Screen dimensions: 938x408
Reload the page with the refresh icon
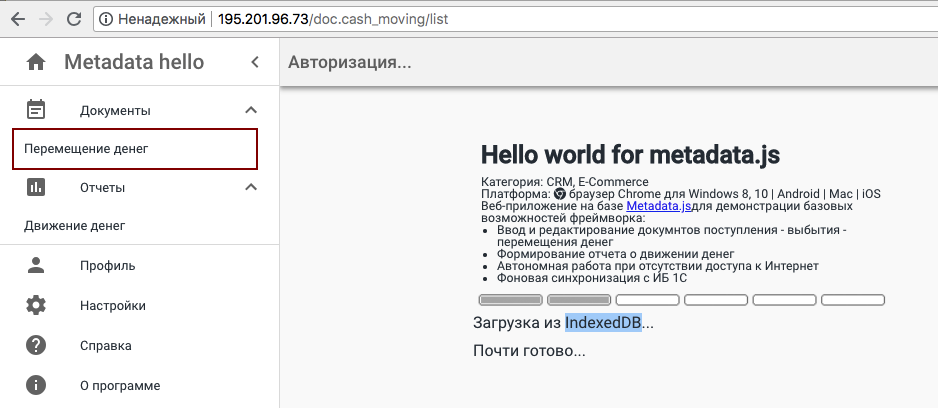[x=74, y=19]
